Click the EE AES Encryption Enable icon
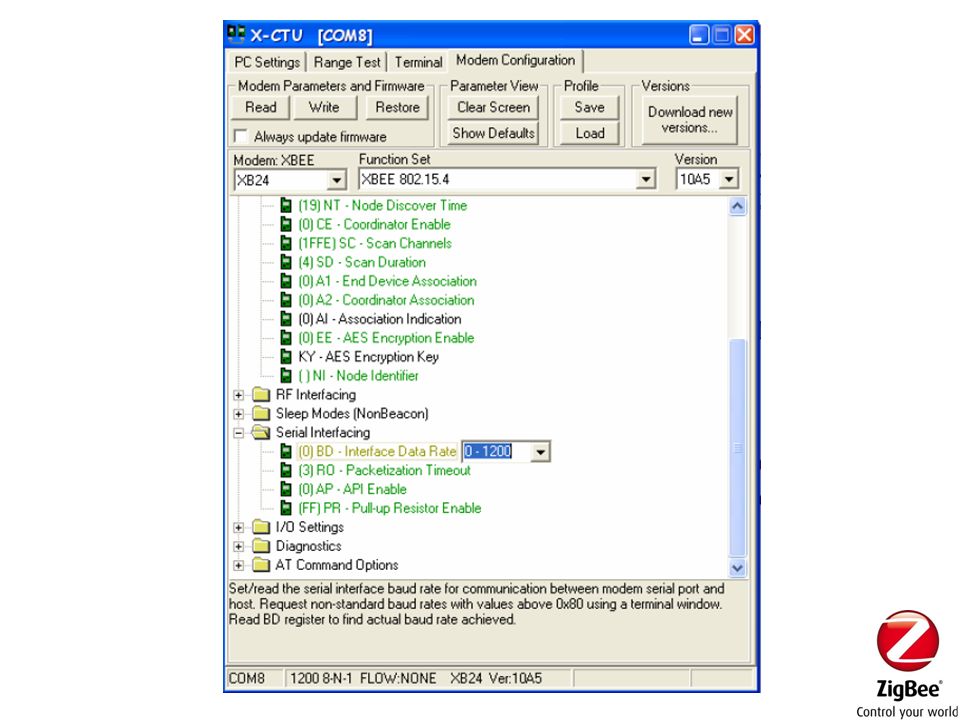Screen dimensions: 960x720 point(286,339)
